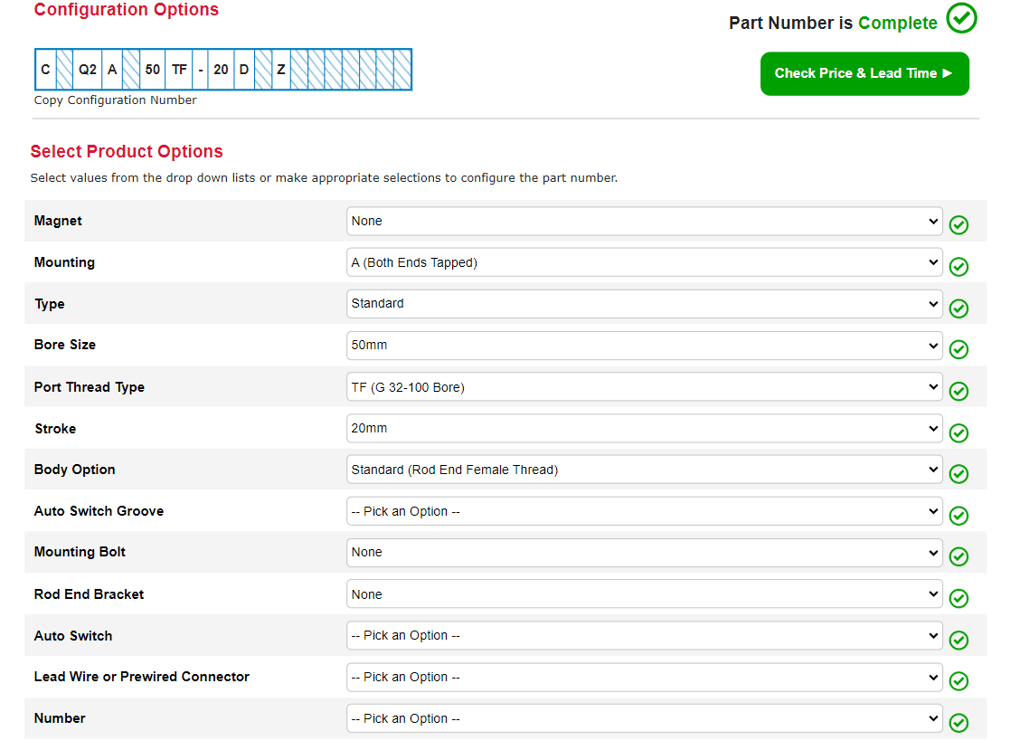Click the checkmark icon for Auto Switch Groove

point(958,516)
